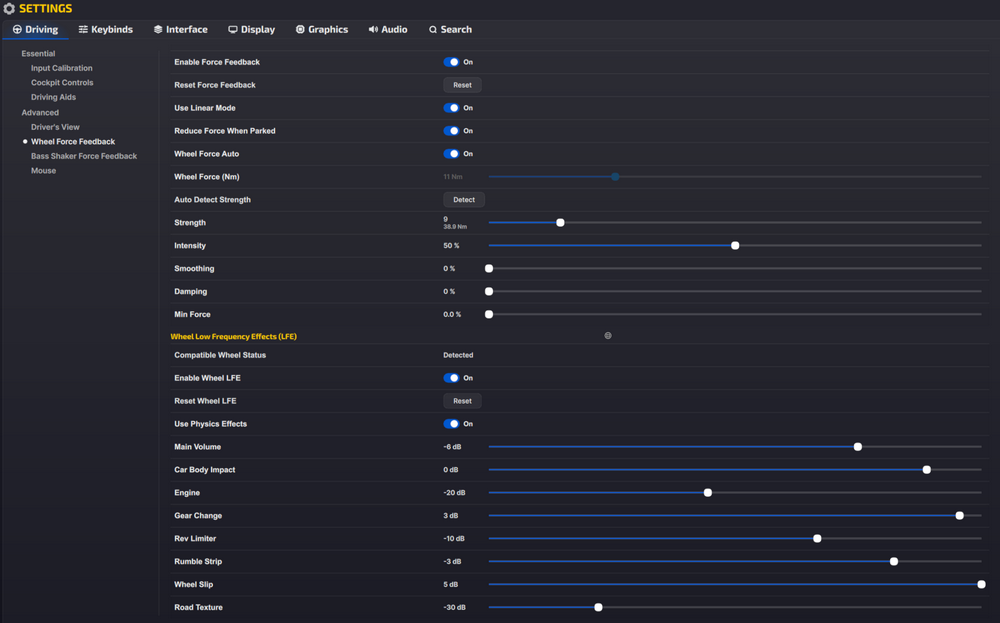
Task: Select the Driving tab
Action: tap(35, 30)
